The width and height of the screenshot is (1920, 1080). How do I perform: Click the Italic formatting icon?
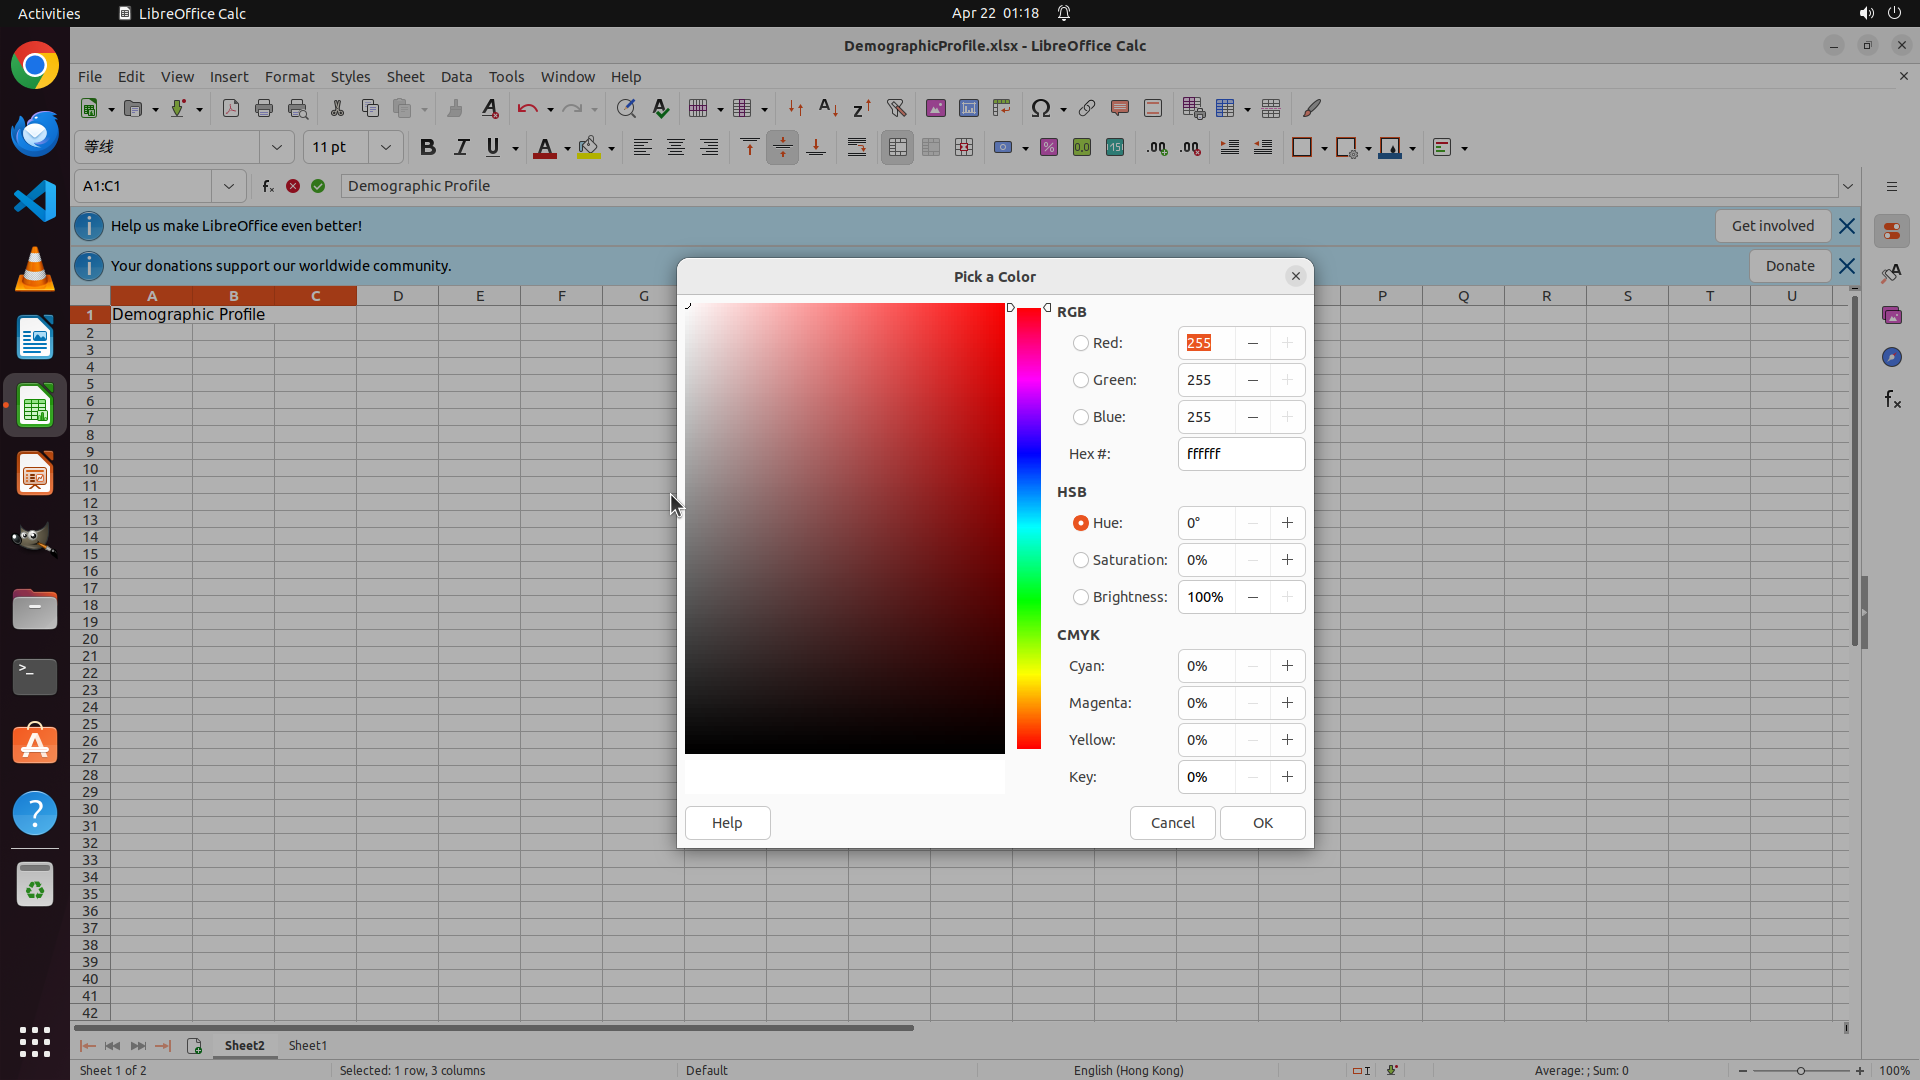(x=461, y=148)
